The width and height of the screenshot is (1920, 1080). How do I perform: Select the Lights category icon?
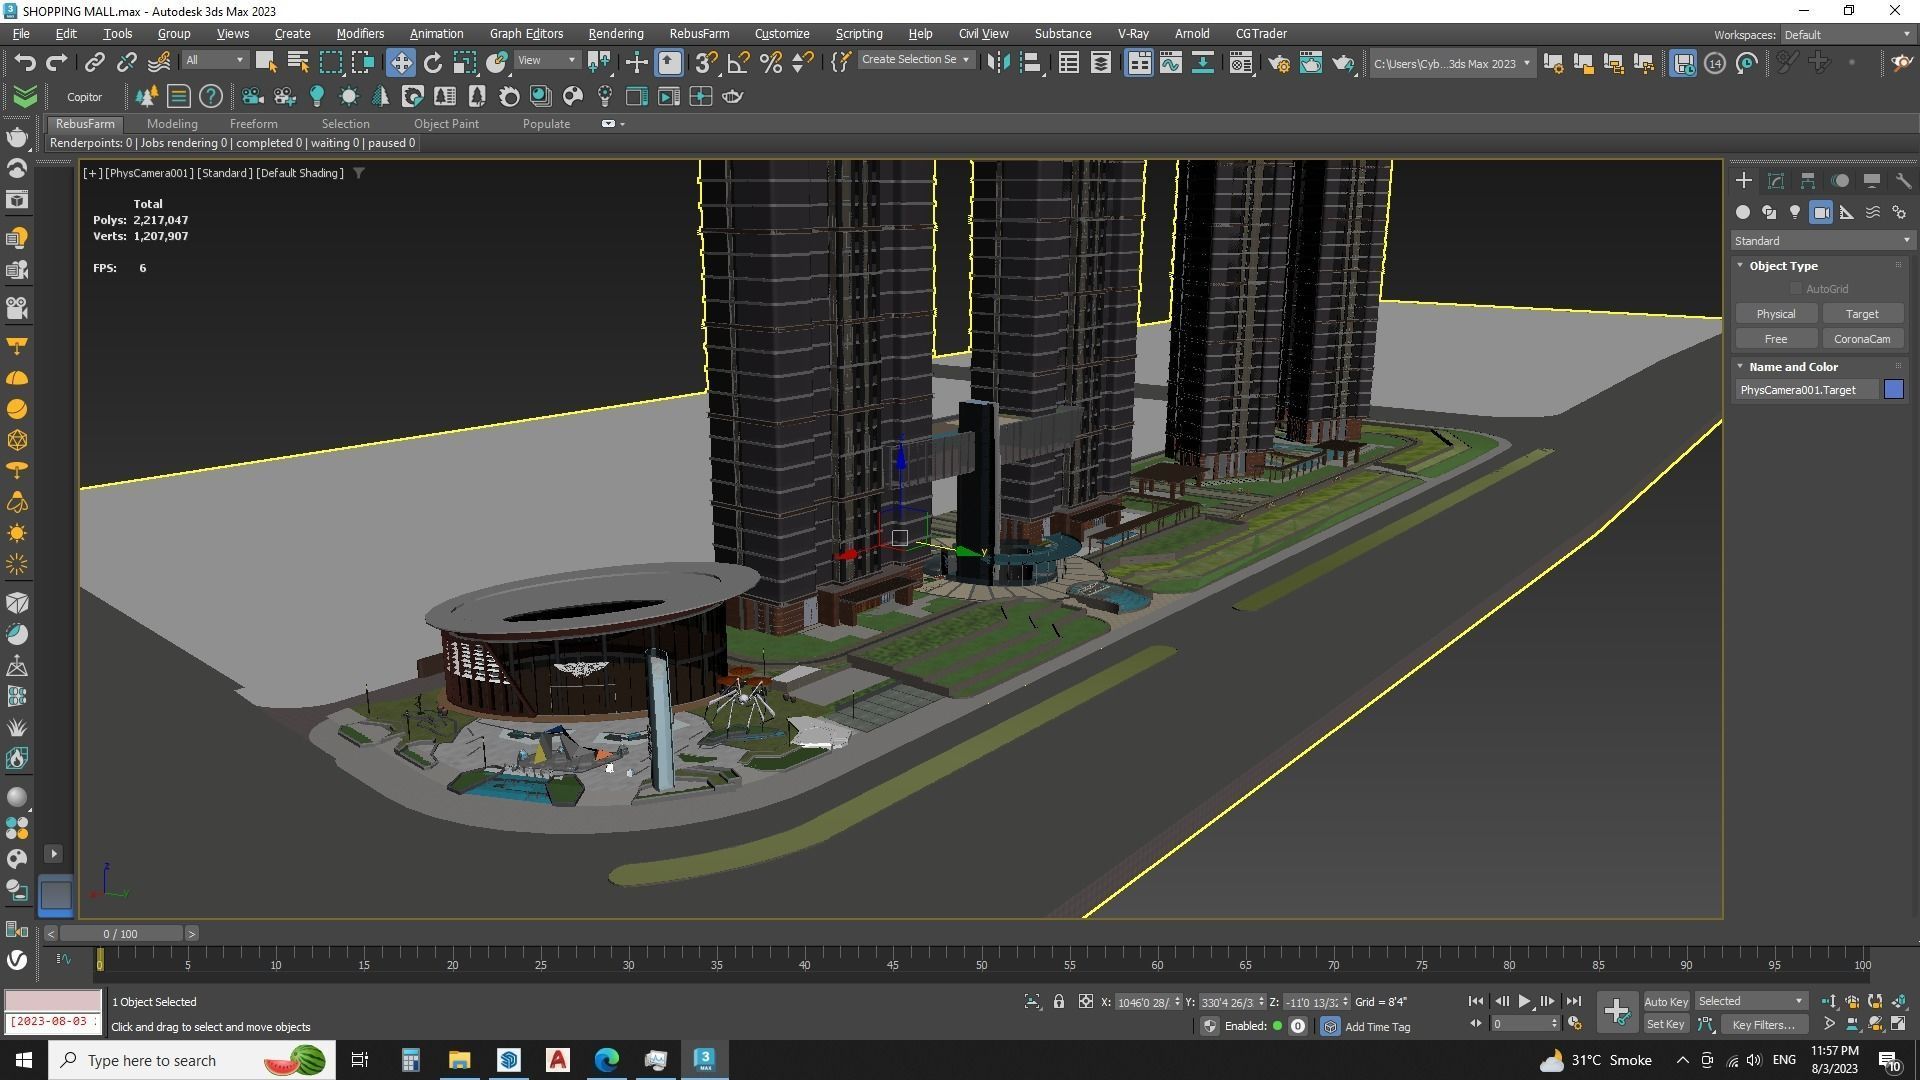(1795, 212)
